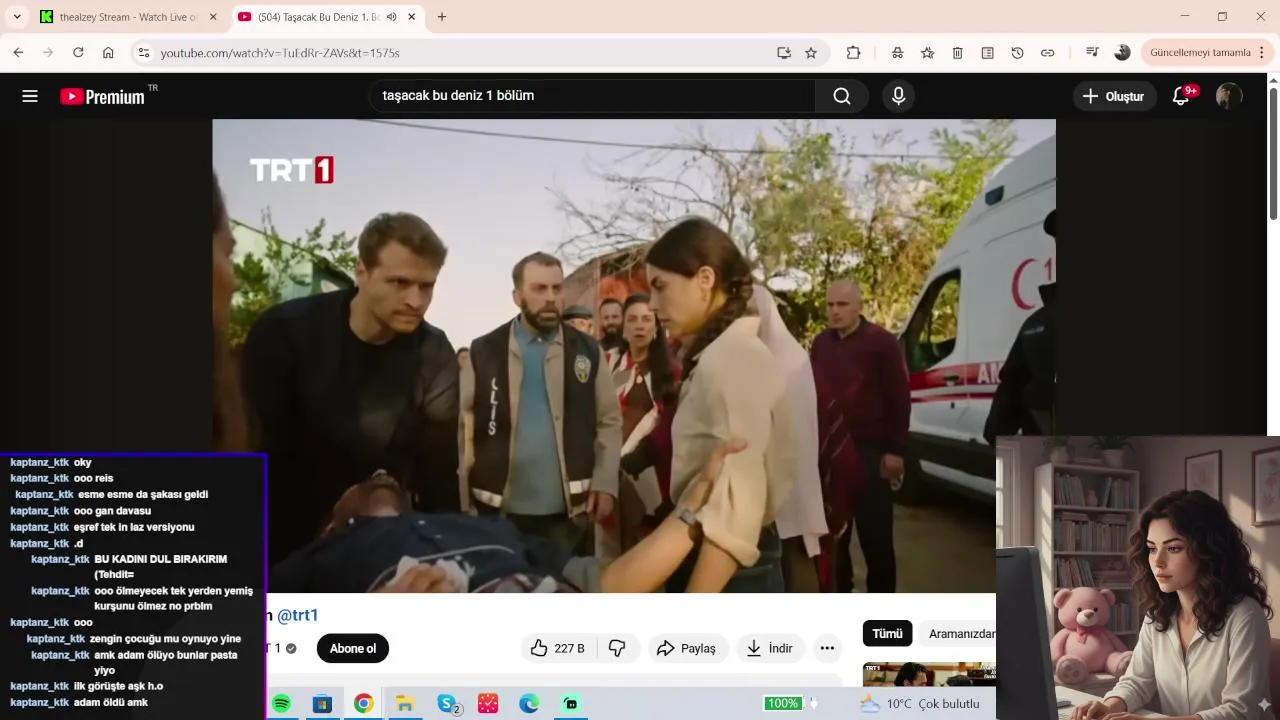This screenshot has height=720, width=1280.
Task: Click the YouTube search input field
Action: (593, 96)
